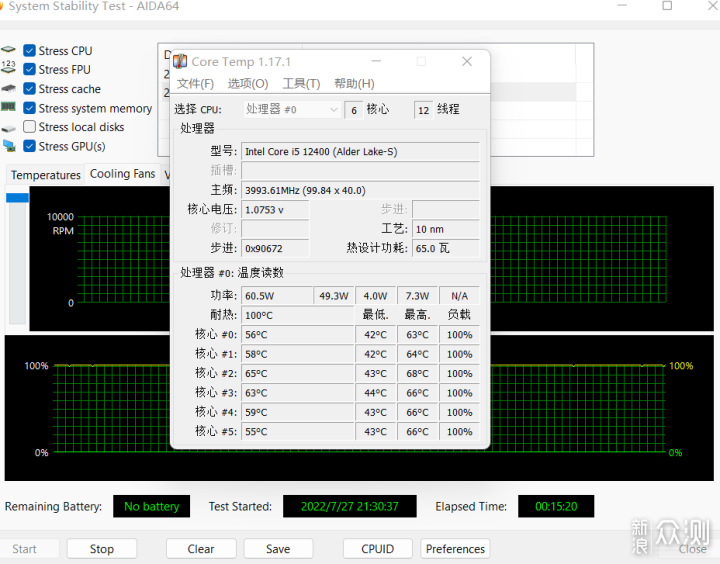Click the 核心 #0 temperature 56°C
The width and height of the screenshot is (720, 564).
point(298,335)
